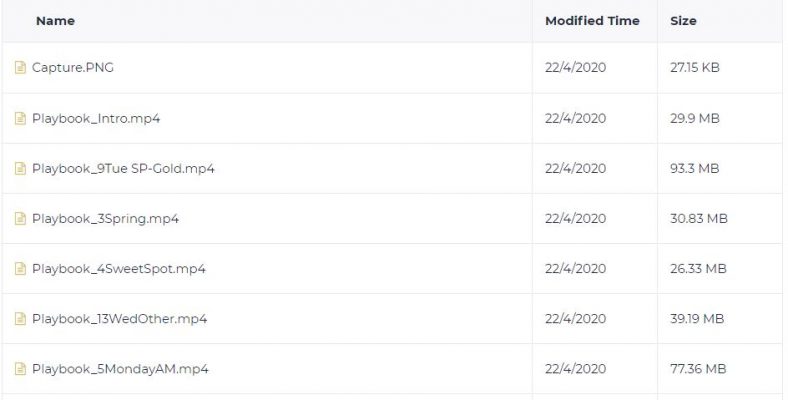
Task: Open the Playbook_4SweetSpot.mp4 entry
Action: (x=119, y=269)
